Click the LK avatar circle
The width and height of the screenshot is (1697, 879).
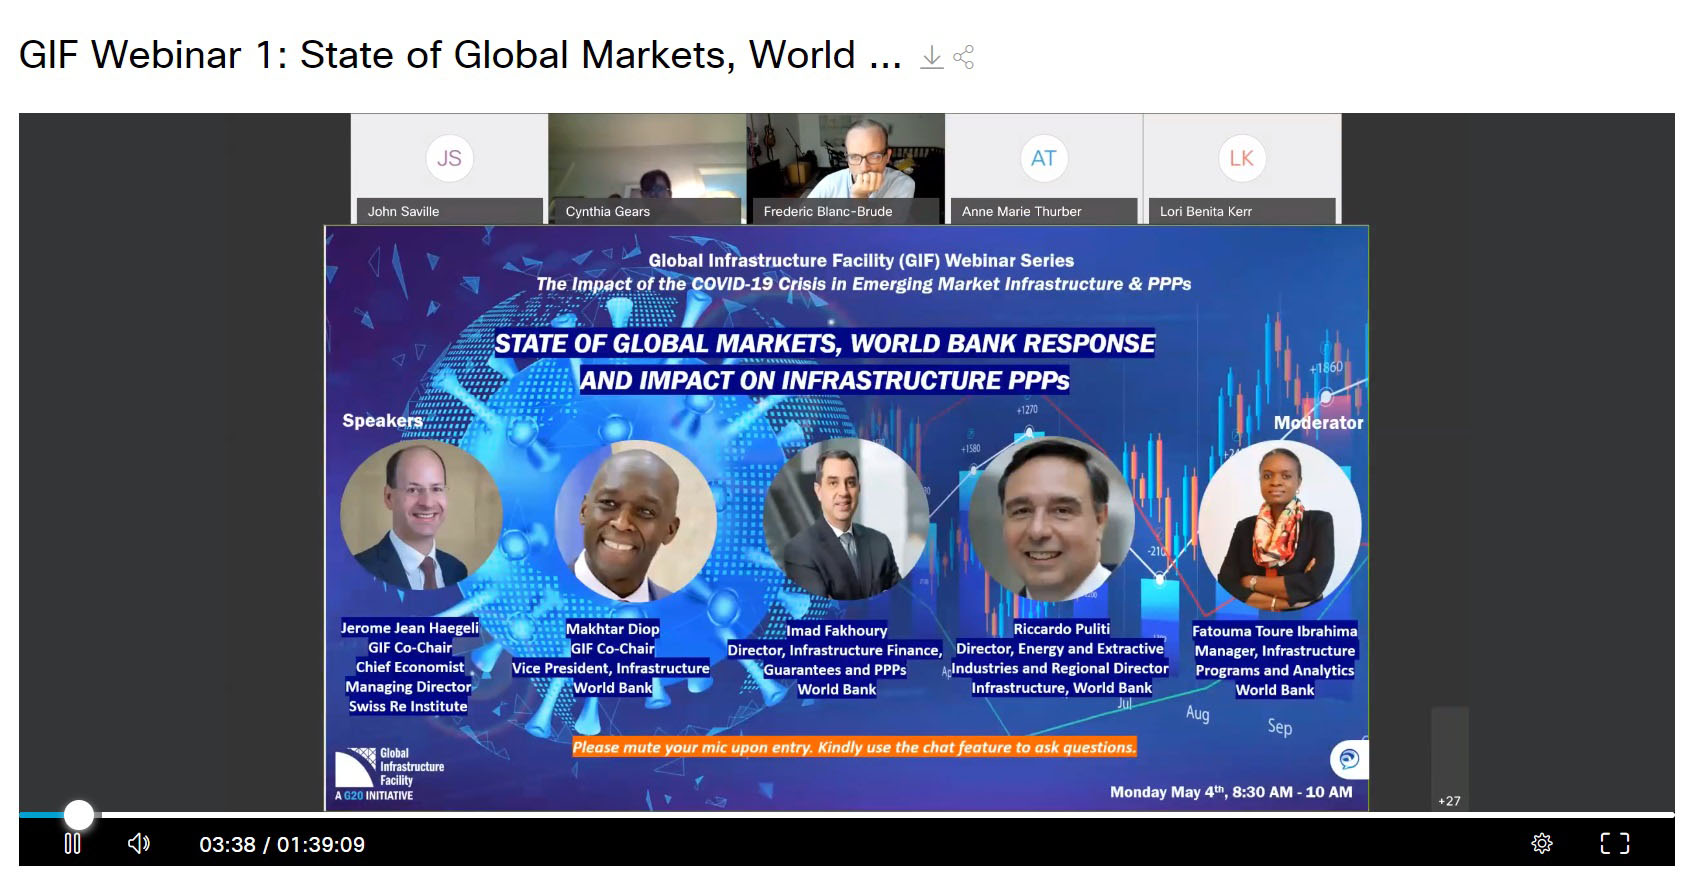(x=1241, y=158)
